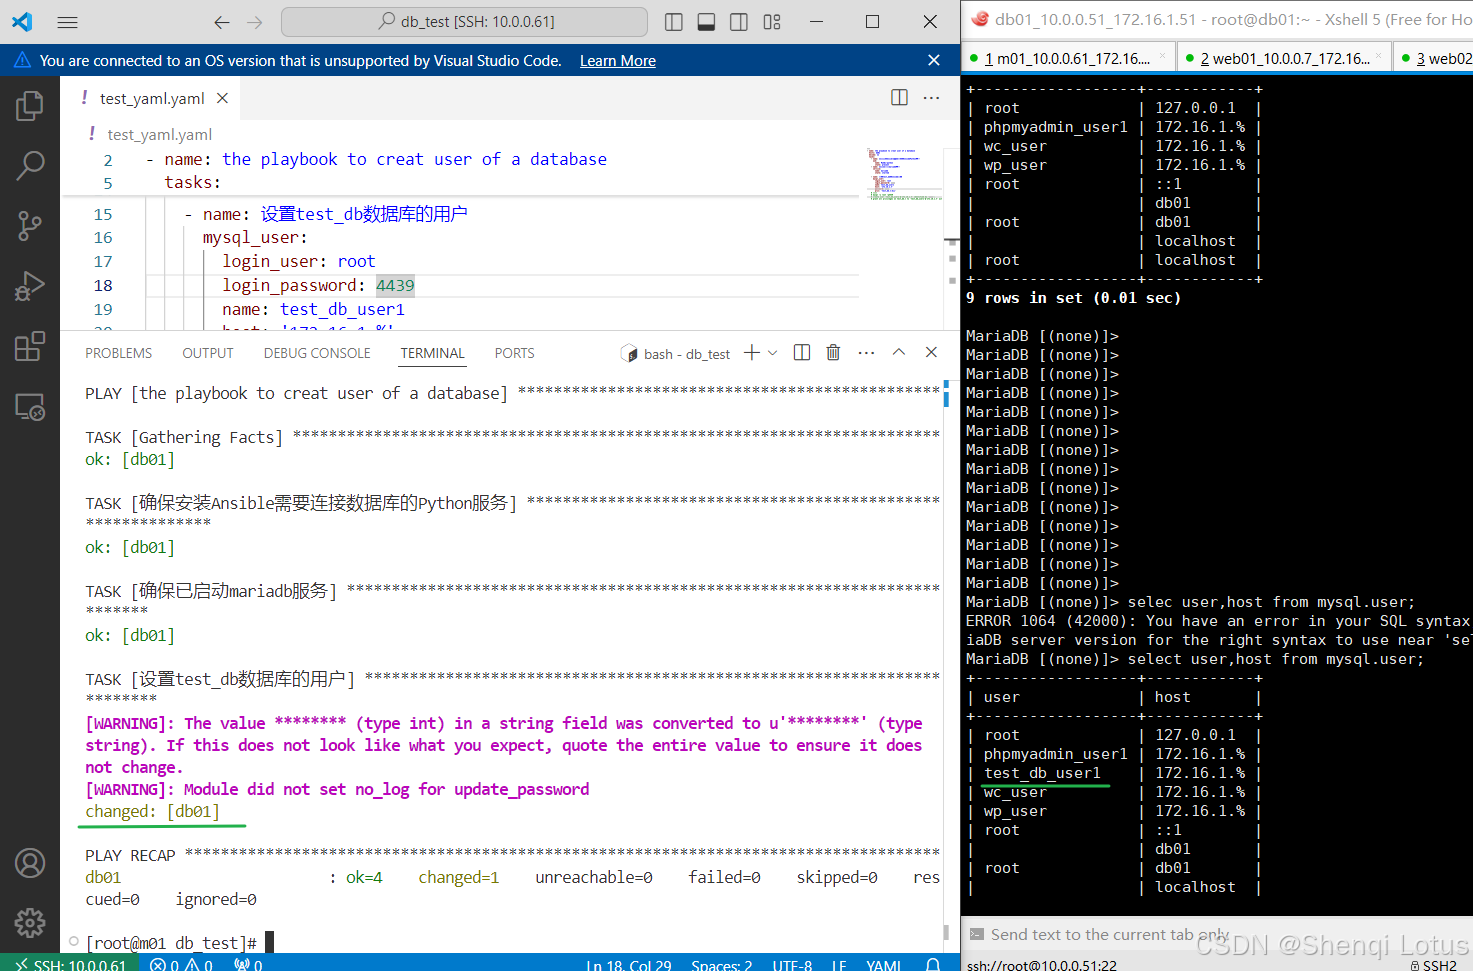Toggle the primary sidebar layout button
The image size is (1473, 971).
(x=674, y=22)
